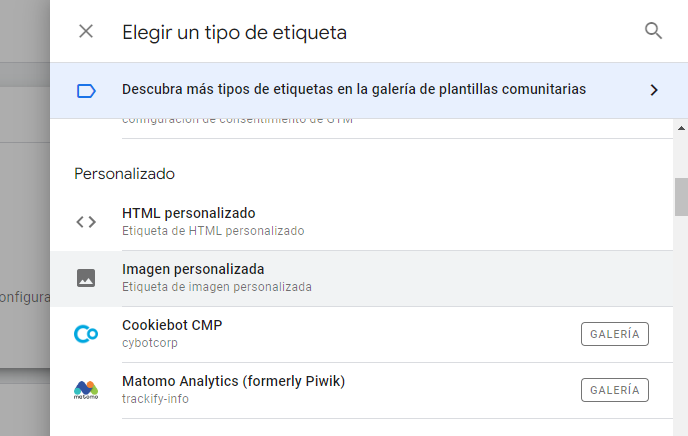The image size is (688, 436).
Task: Select the Cookiebot CMP template
Action: (x=362, y=335)
